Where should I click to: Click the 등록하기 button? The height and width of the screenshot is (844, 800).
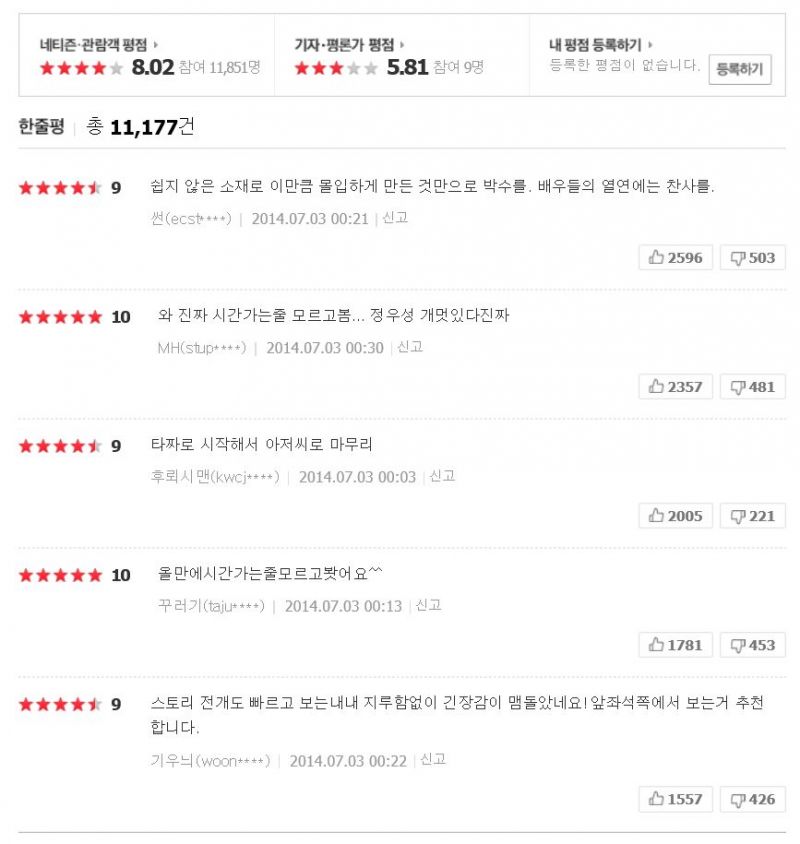(x=740, y=69)
